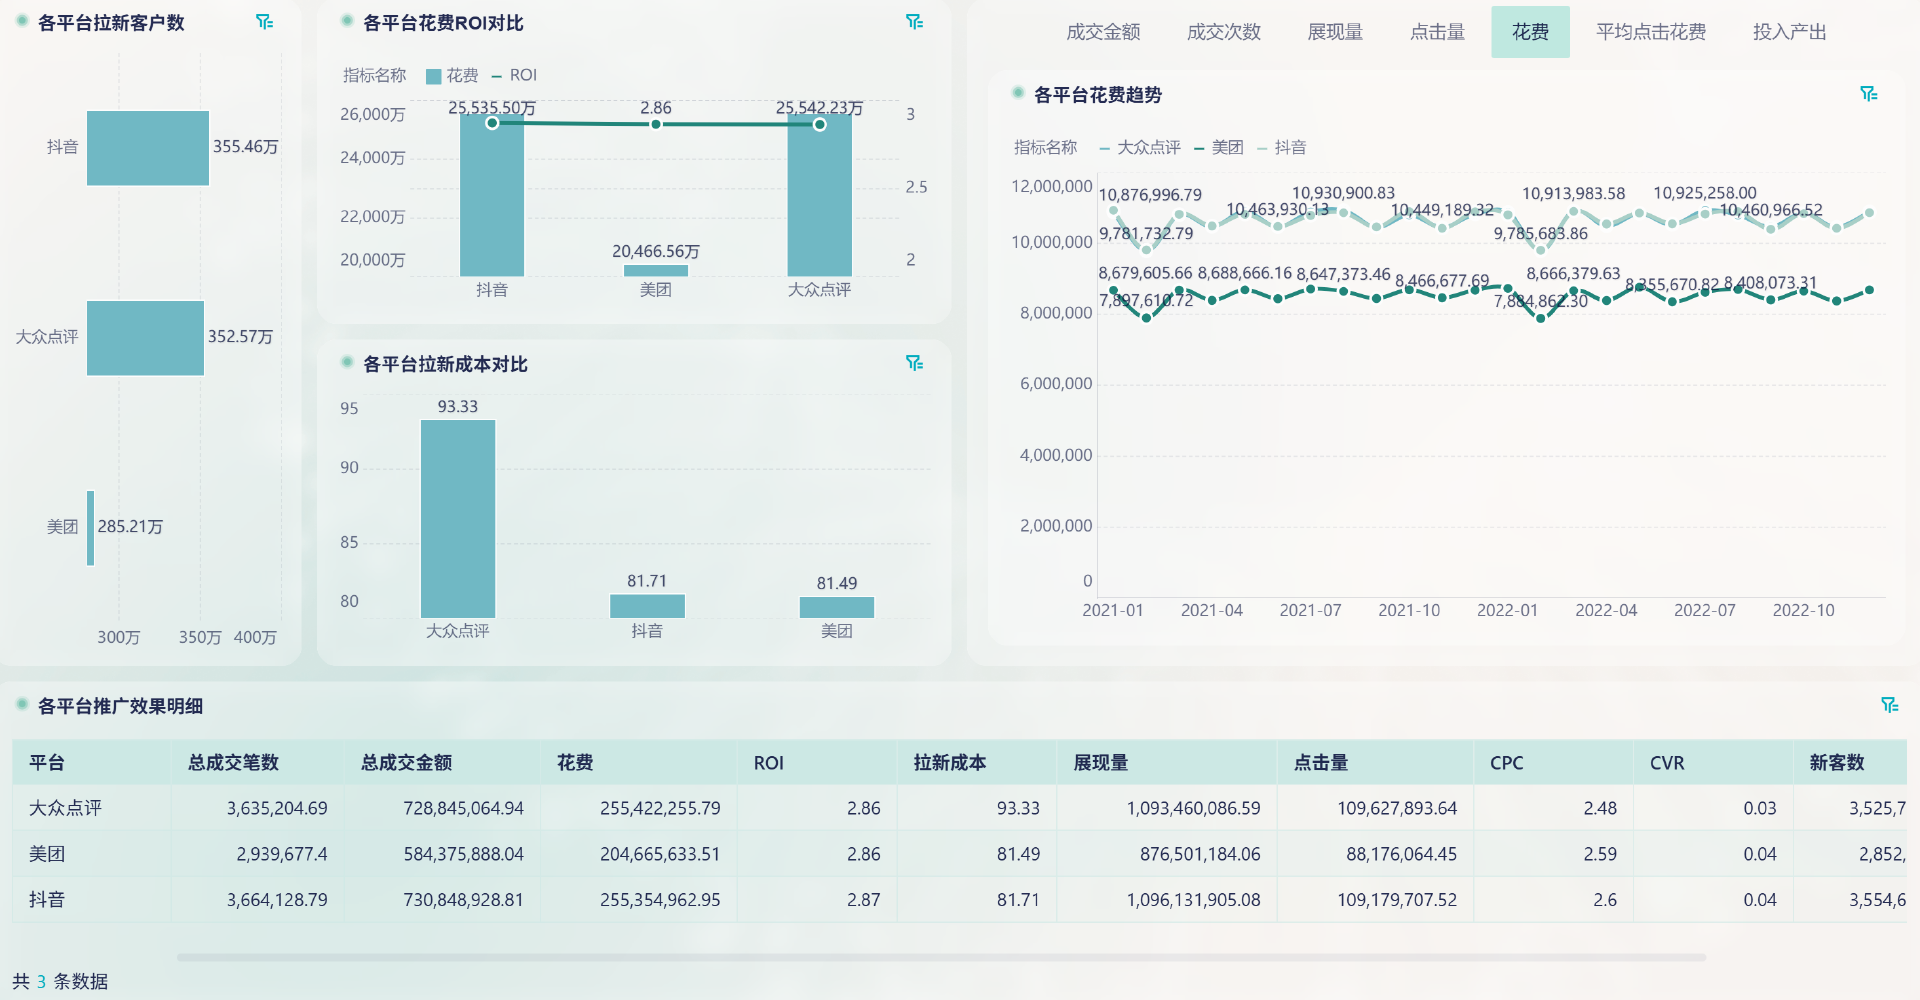This screenshot has width=1920, height=1000.
Task: Toggle 花费 legend in ROI chart
Action: click(452, 76)
